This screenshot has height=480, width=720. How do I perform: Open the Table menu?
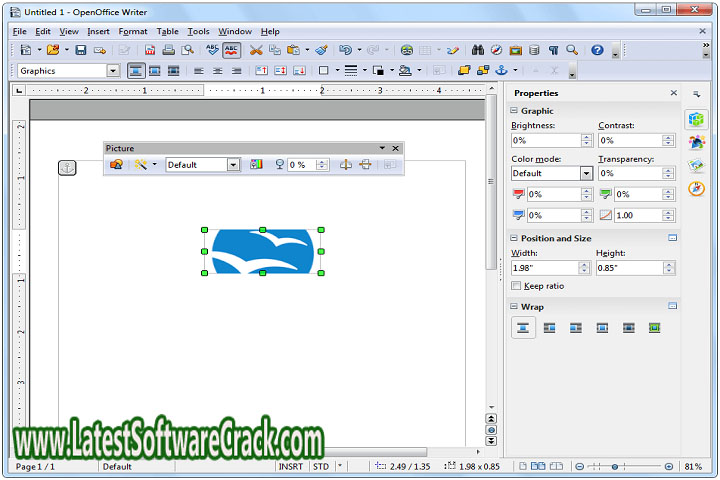(167, 32)
